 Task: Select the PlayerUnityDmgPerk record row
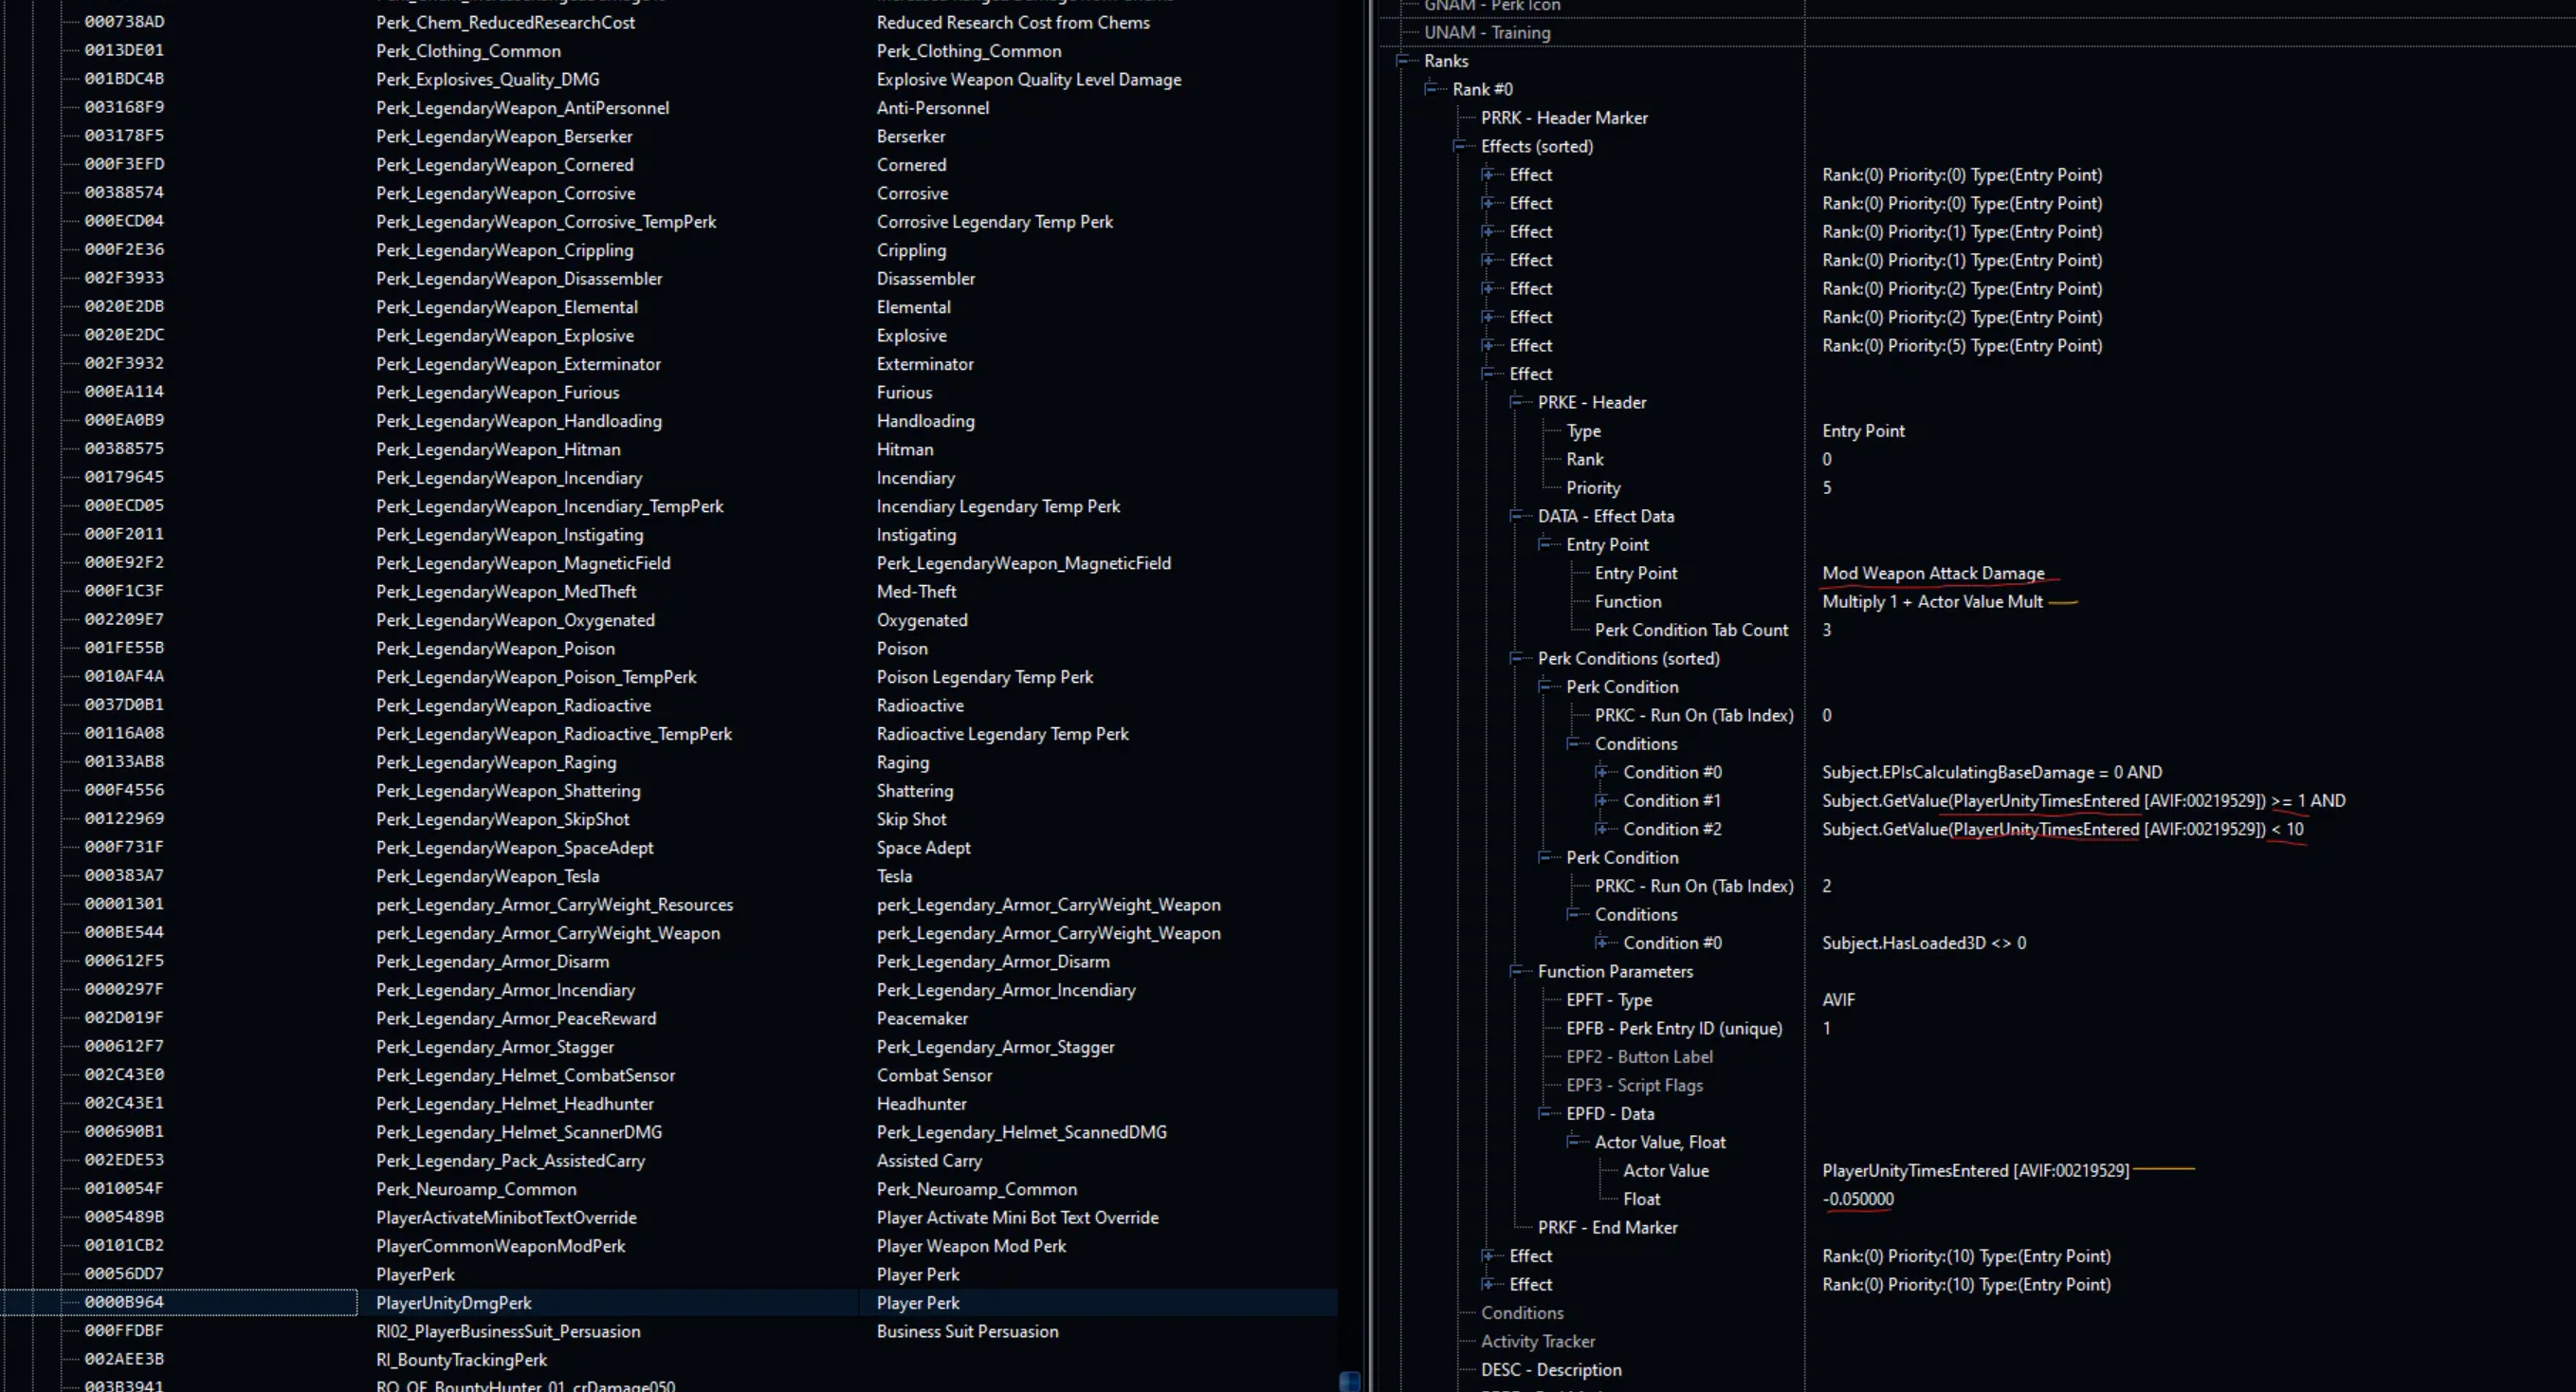[453, 1303]
